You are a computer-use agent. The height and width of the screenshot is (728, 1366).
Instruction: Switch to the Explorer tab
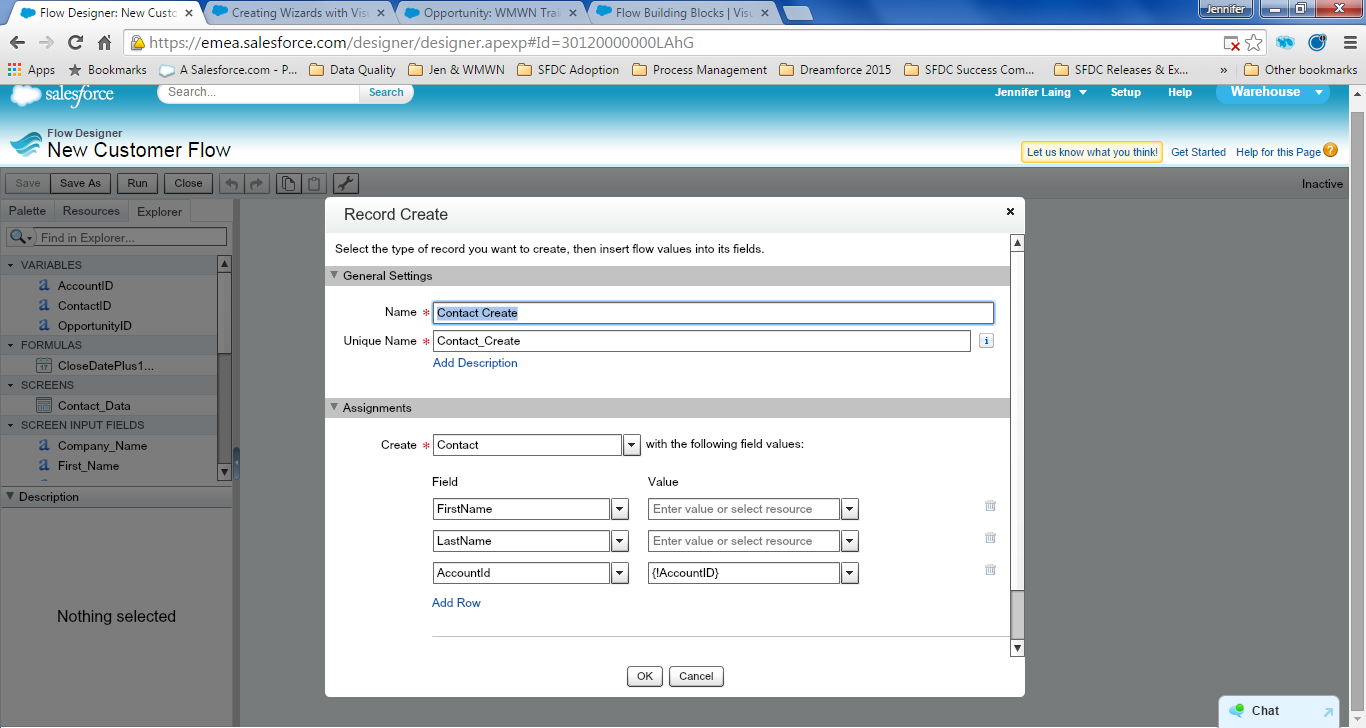[160, 211]
